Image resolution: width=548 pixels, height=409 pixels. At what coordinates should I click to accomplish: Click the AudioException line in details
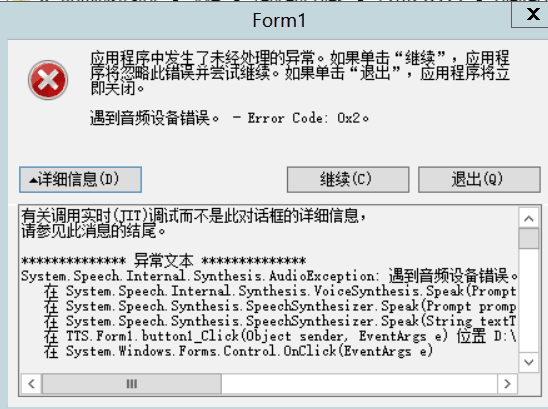(269, 276)
